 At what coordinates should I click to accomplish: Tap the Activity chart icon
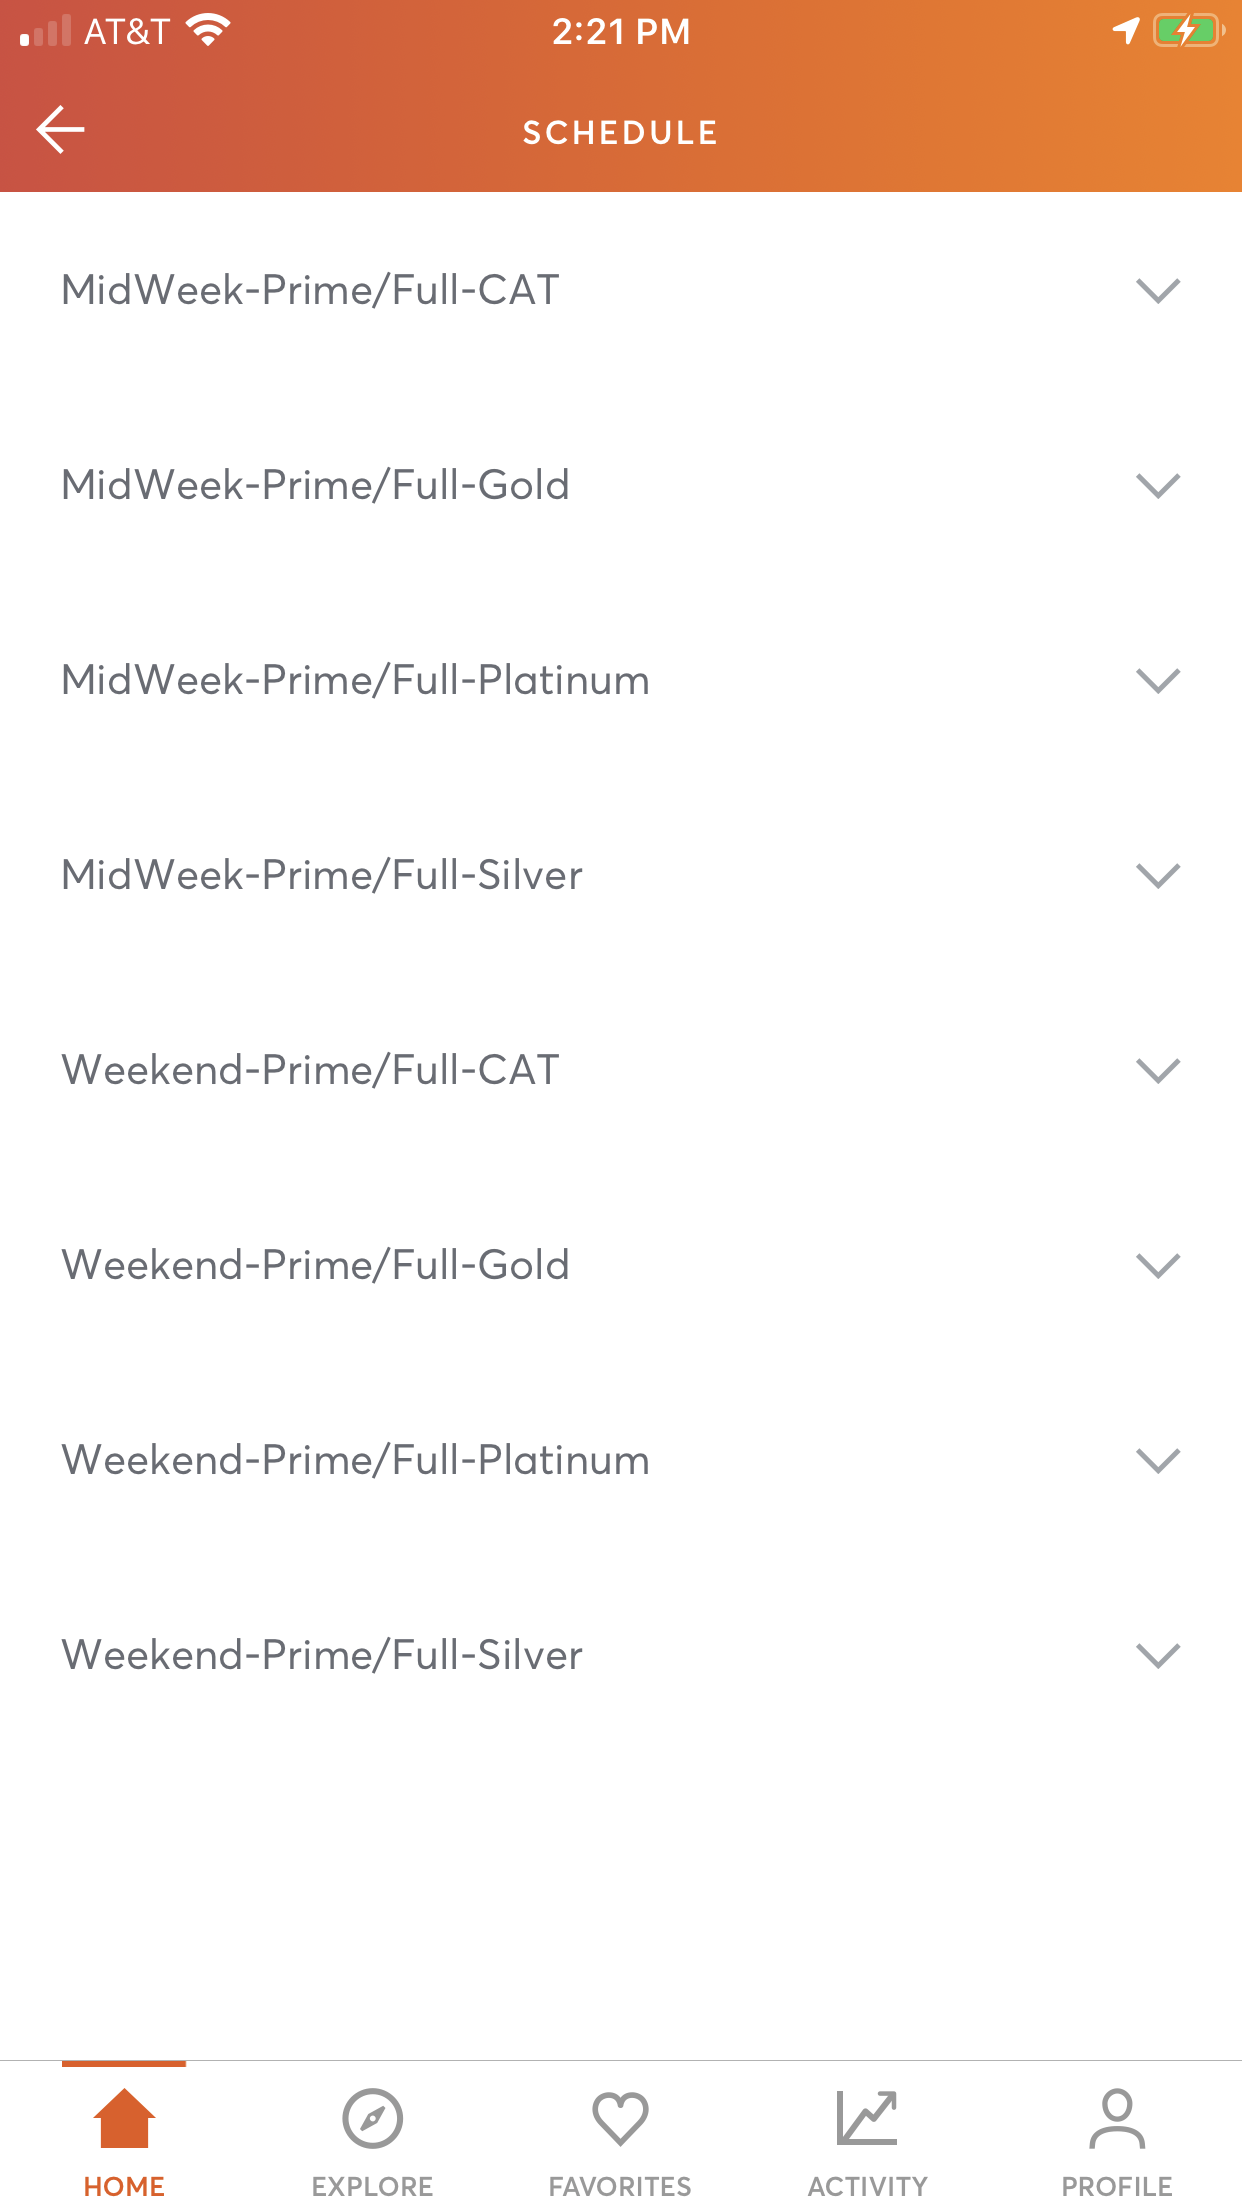coord(867,2118)
